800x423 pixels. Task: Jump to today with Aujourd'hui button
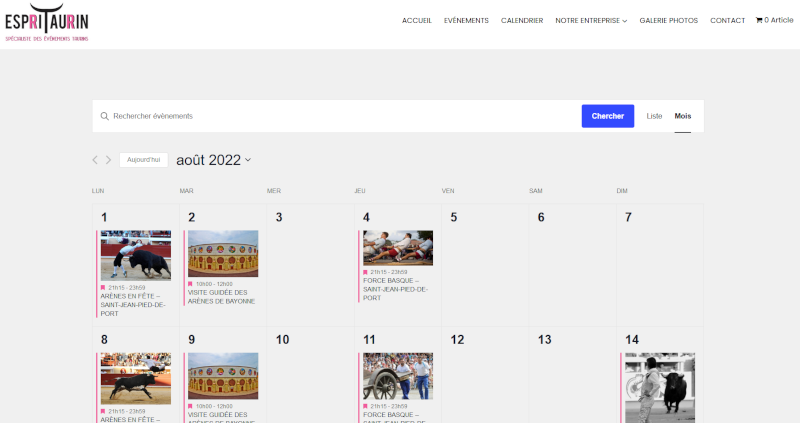pos(143,160)
